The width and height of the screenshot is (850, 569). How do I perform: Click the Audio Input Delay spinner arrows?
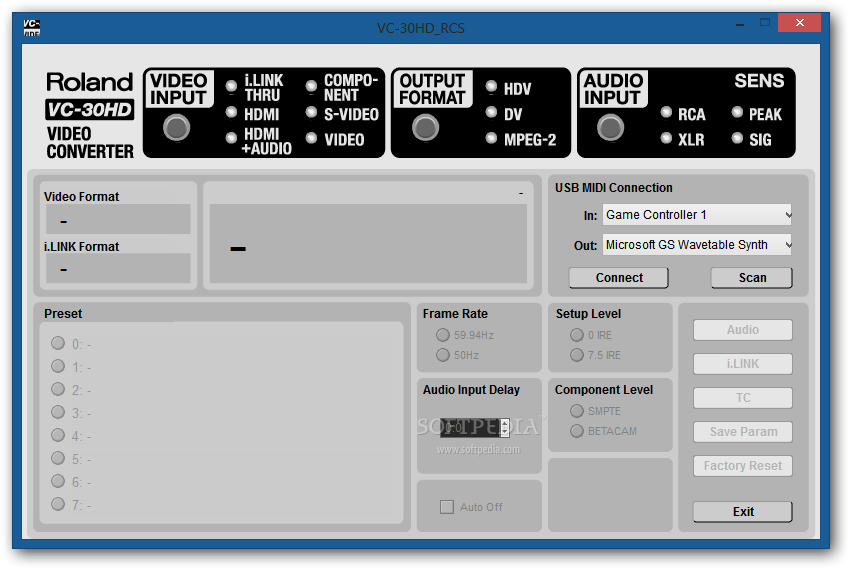point(505,428)
